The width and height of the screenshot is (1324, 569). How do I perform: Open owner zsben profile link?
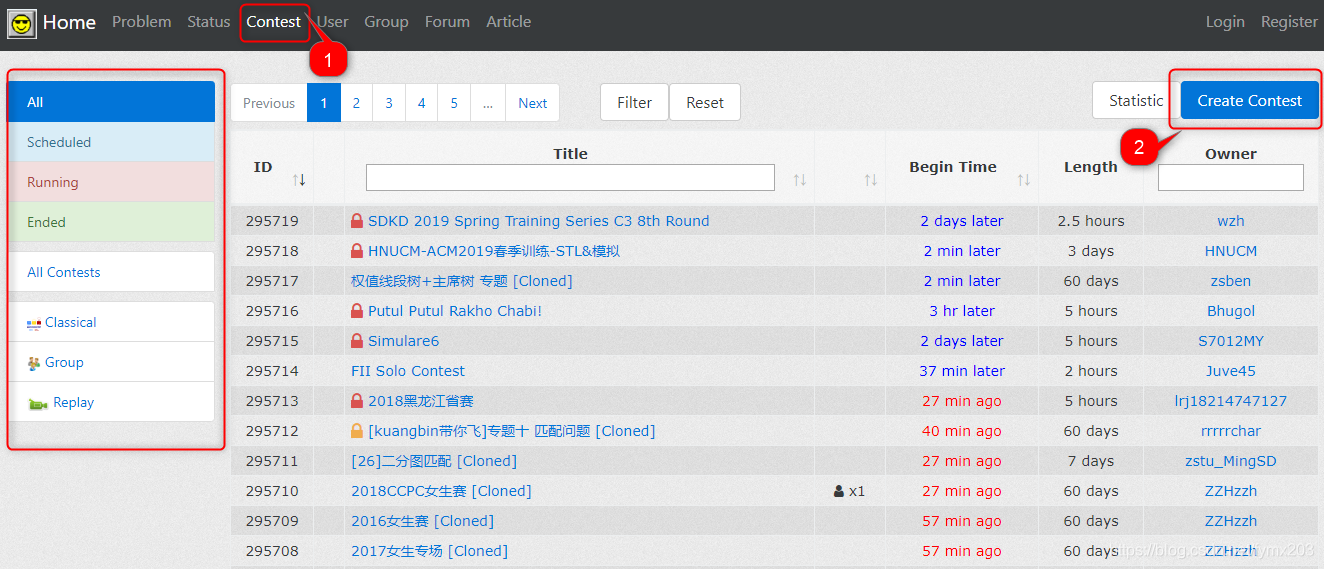(x=1231, y=281)
